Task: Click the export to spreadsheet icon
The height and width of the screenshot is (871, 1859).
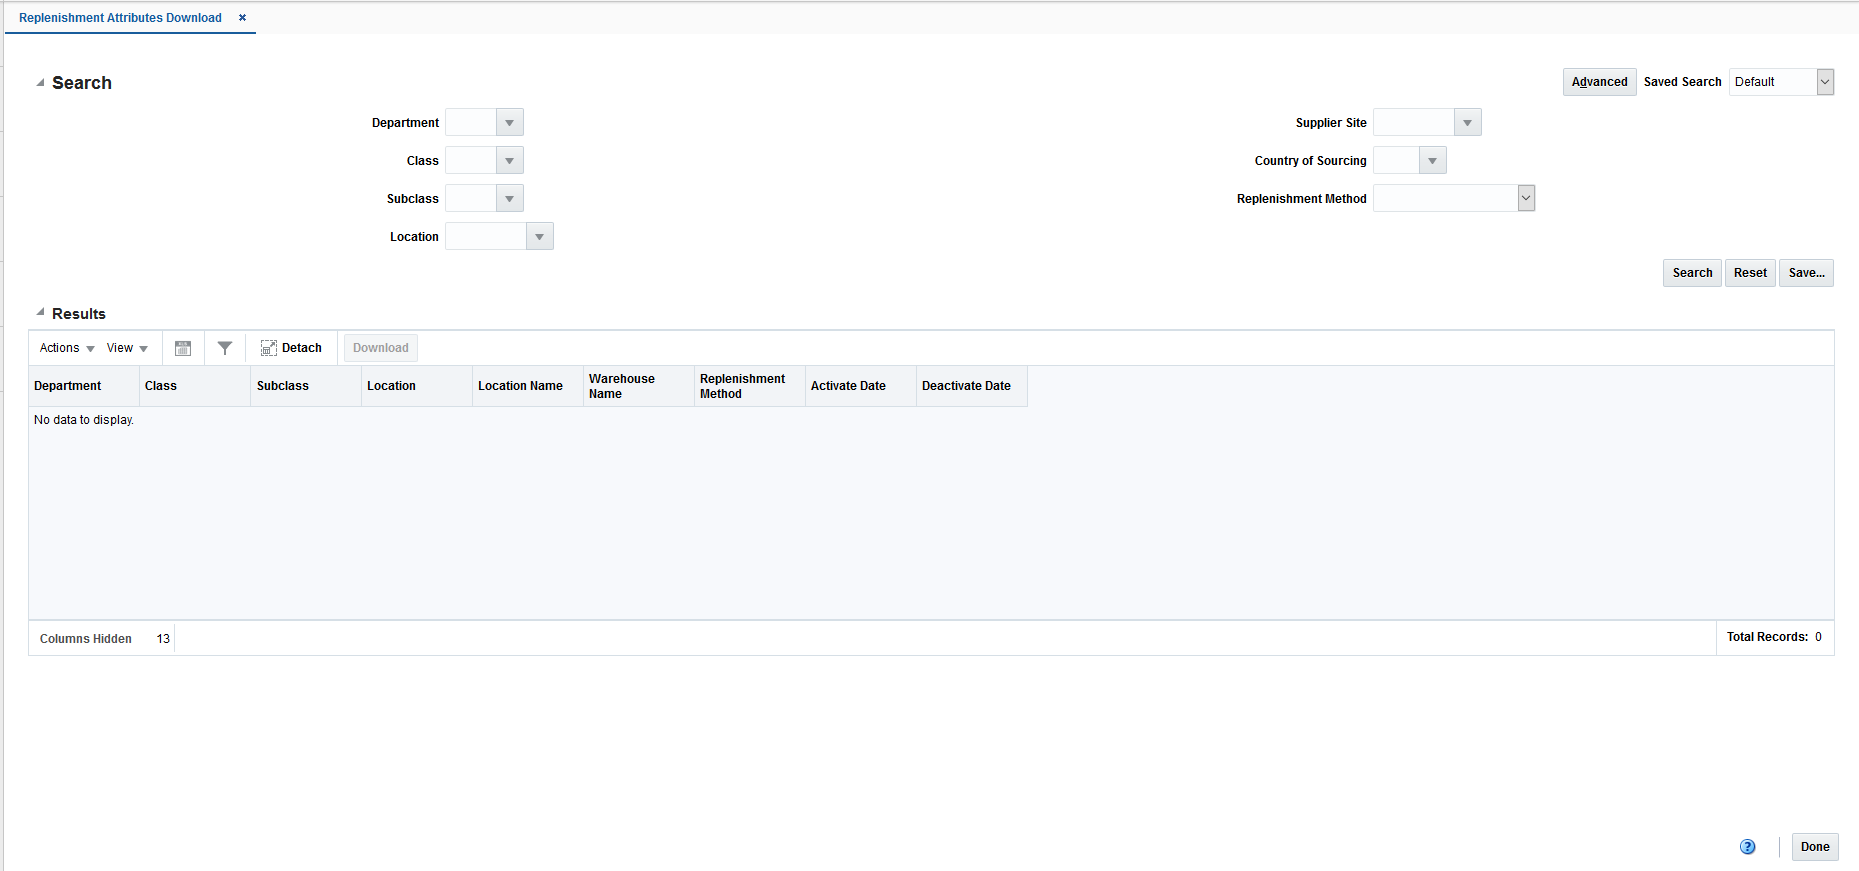Action: point(183,348)
